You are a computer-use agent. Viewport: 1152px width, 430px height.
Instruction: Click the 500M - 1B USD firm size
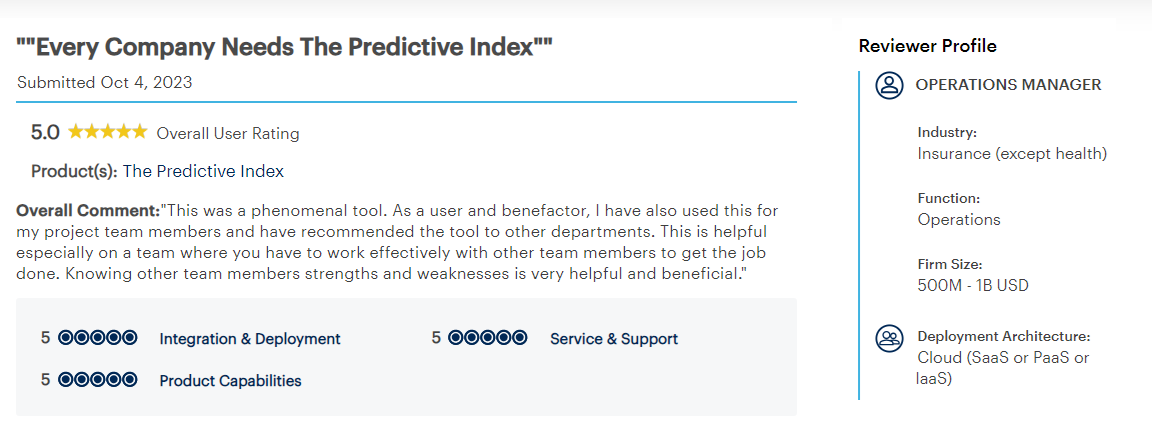click(x=973, y=285)
